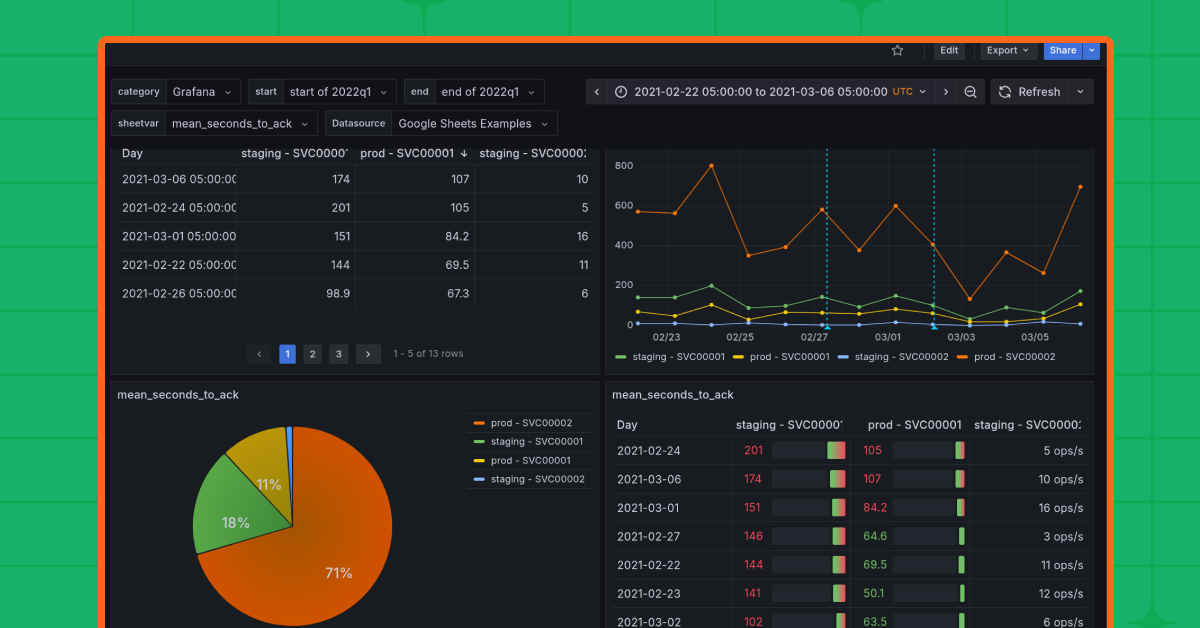Click the clock icon in the time range picker
Viewport: 1200px width, 628px height.
[x=620, y=91]
